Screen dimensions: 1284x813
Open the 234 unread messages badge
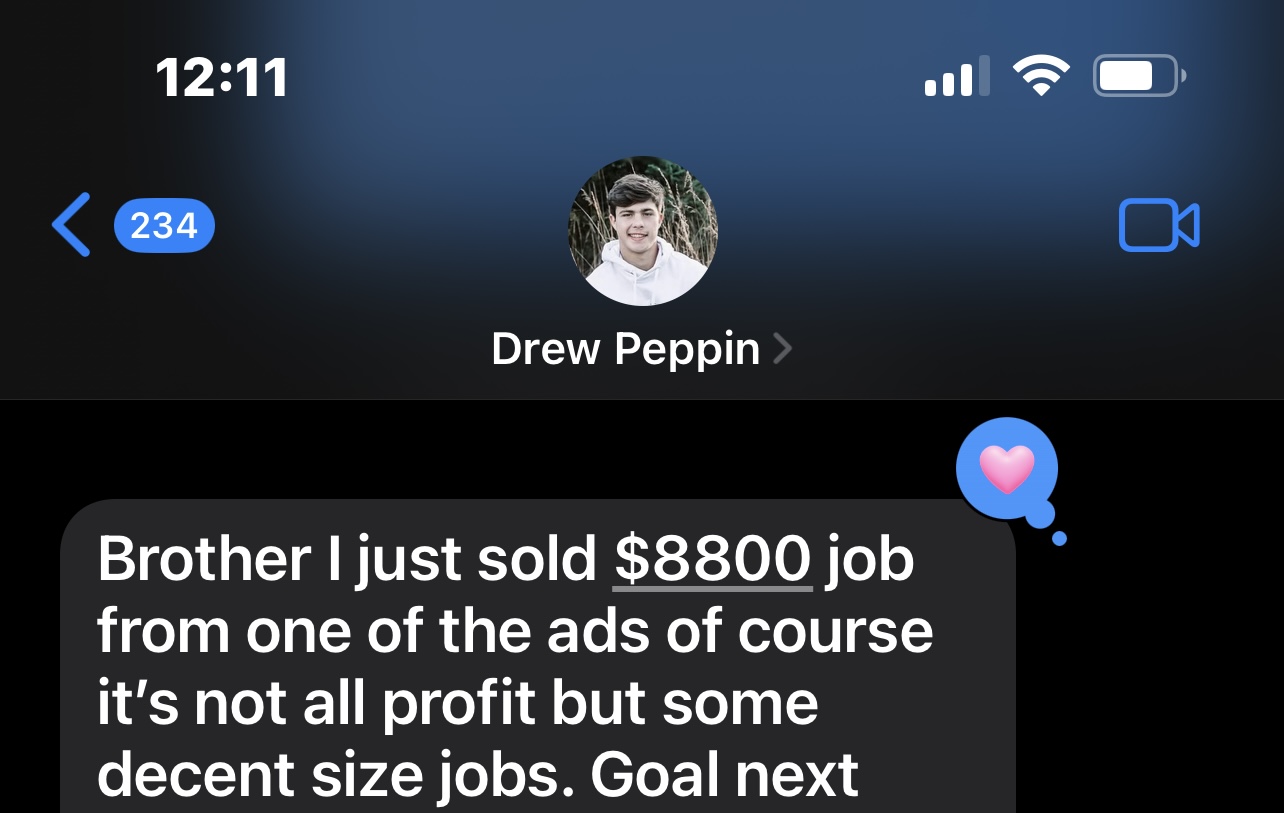coord(165,226)
